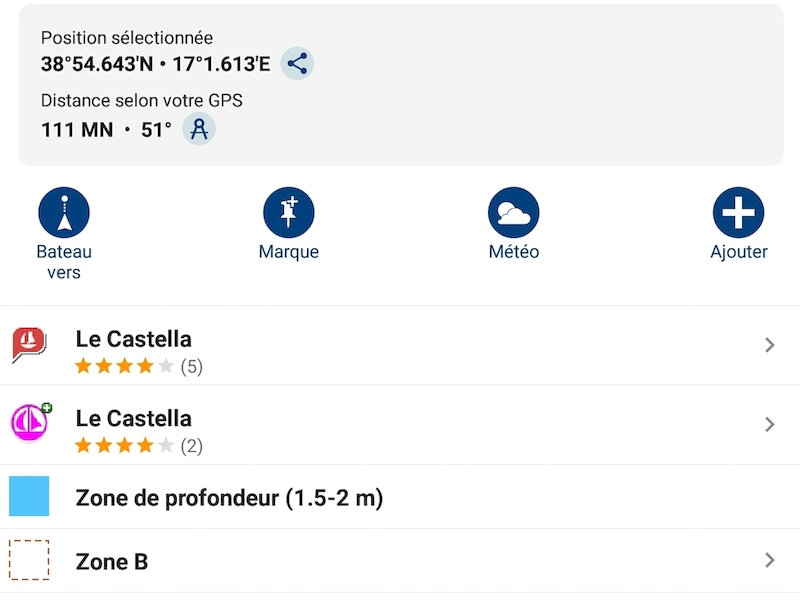Tap the share icon next to coordinates

point(297,64)
